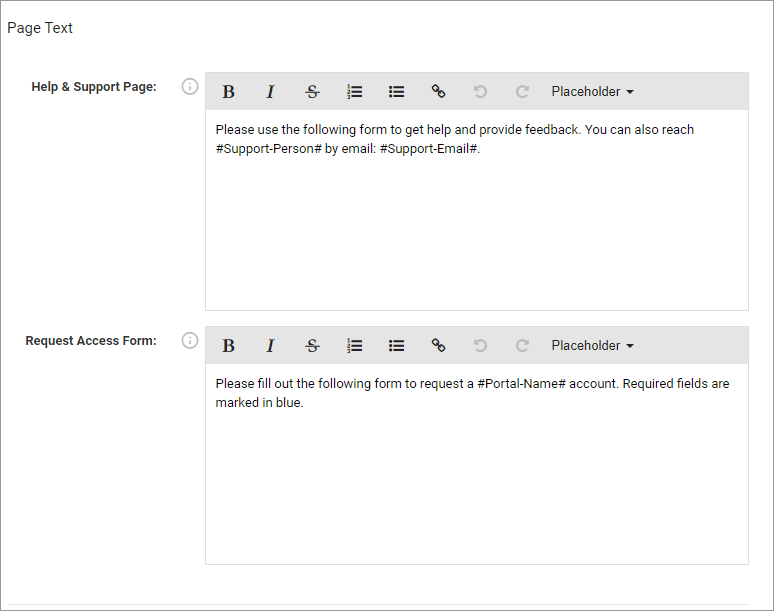Insert link in Request Access Form editor
Image resolution: width=774 pixels, height=611 pixels.
438,345
